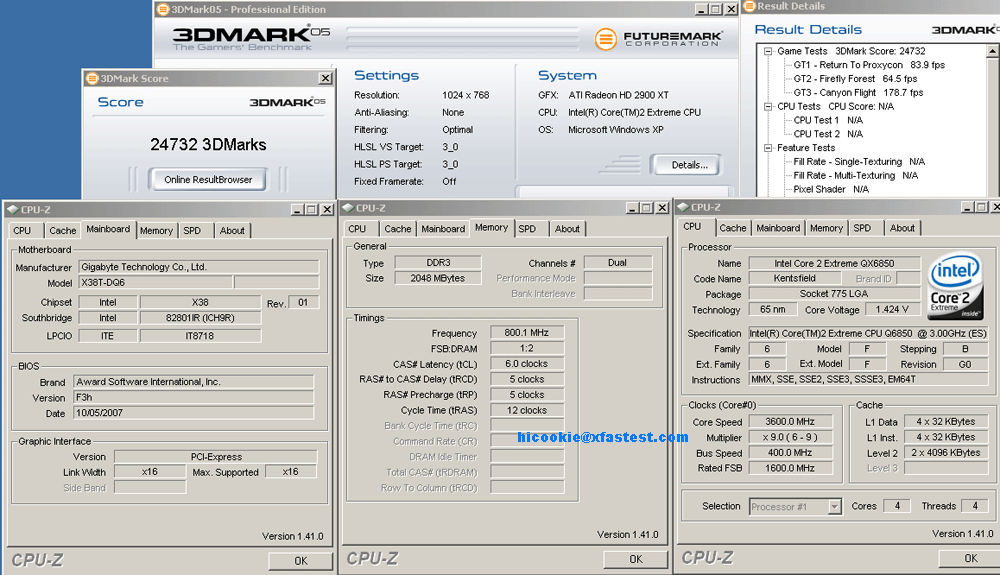Screen dimensions: 1000x575
Task: Click Gigabyte Technology manufacturer field
Action: coord(199,267)
